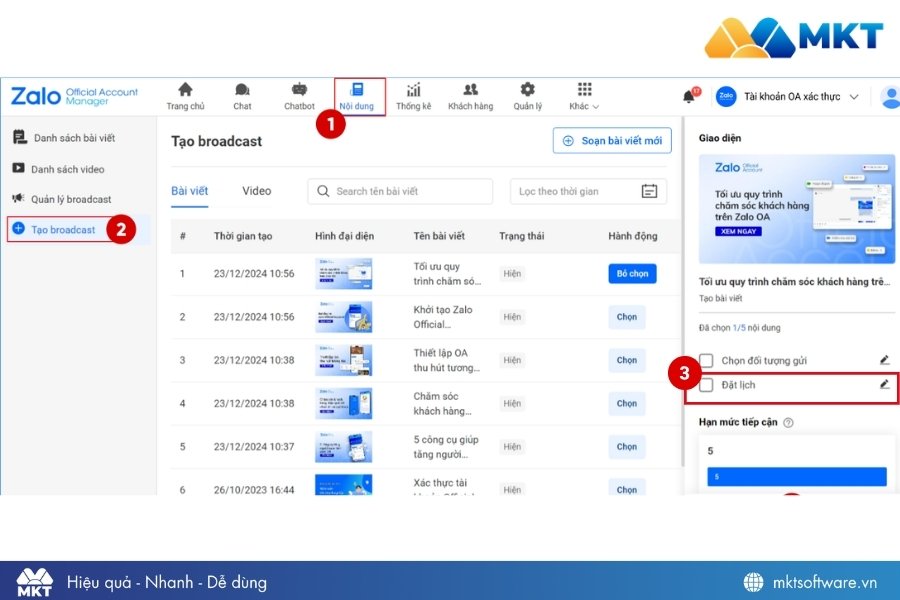The image size is (900, 600).
Task: Enable the Đặt lịch checkbox
Action: coord(707,385)
